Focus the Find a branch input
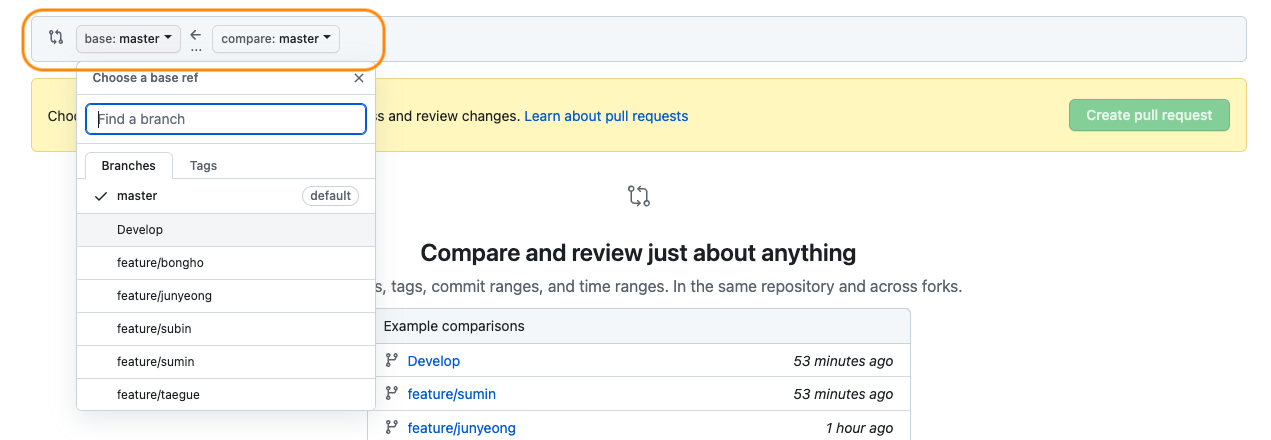This screenshot has height=440, width=1271. click(226, 119)
